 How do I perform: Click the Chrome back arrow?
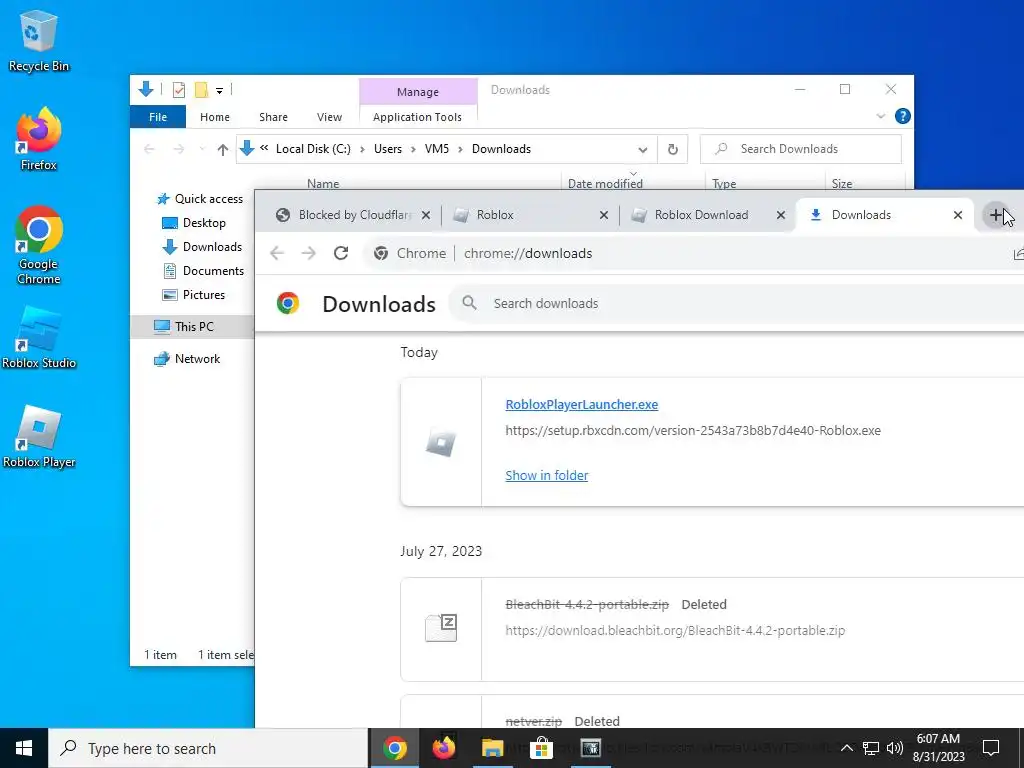tap(277, 253)
